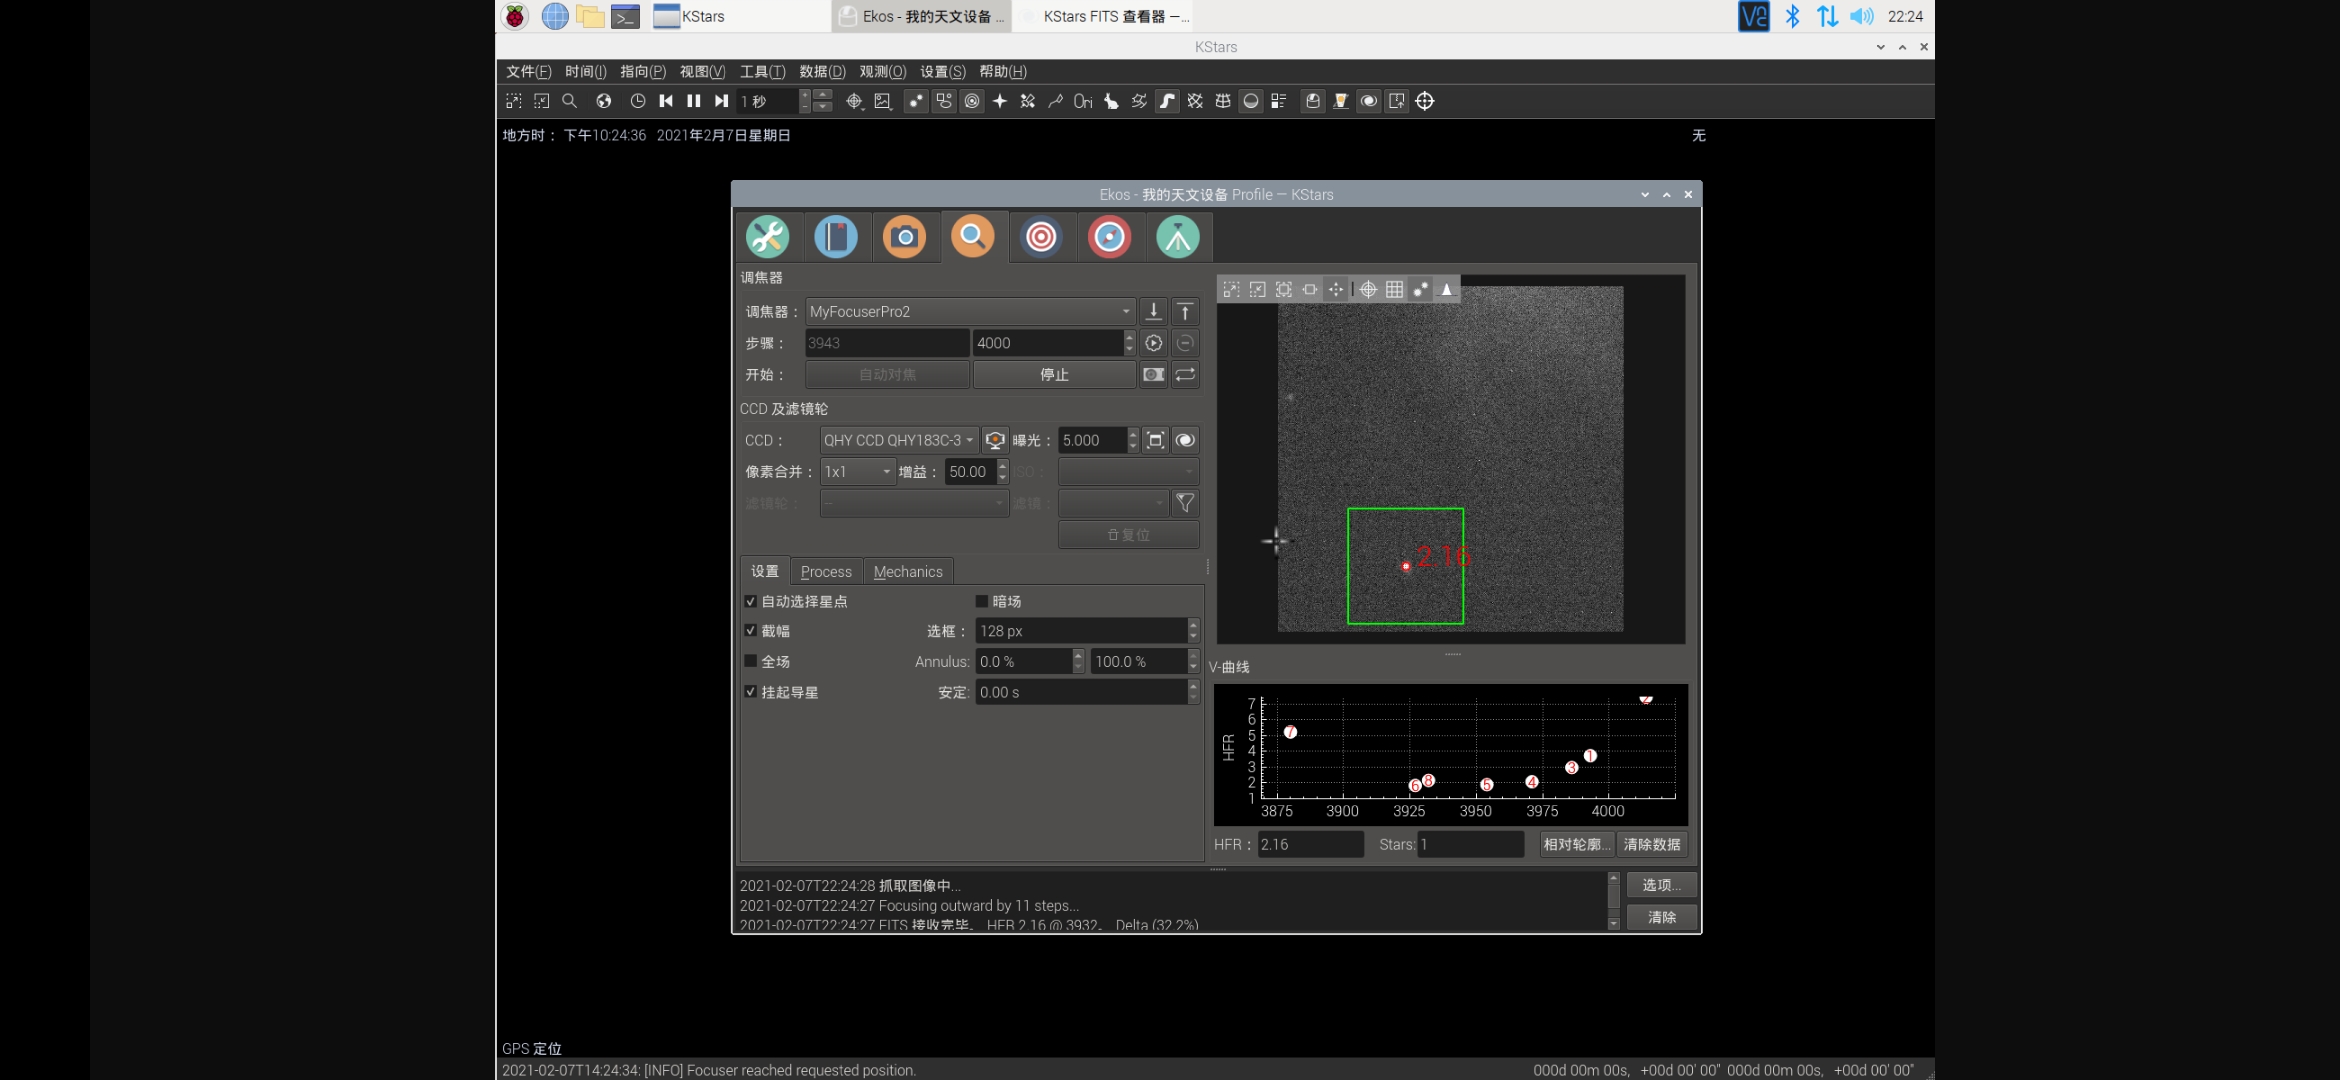2340x1080 pixels.
Task: Open the 1x1 binning dropdown
Action: coord(857,472)
